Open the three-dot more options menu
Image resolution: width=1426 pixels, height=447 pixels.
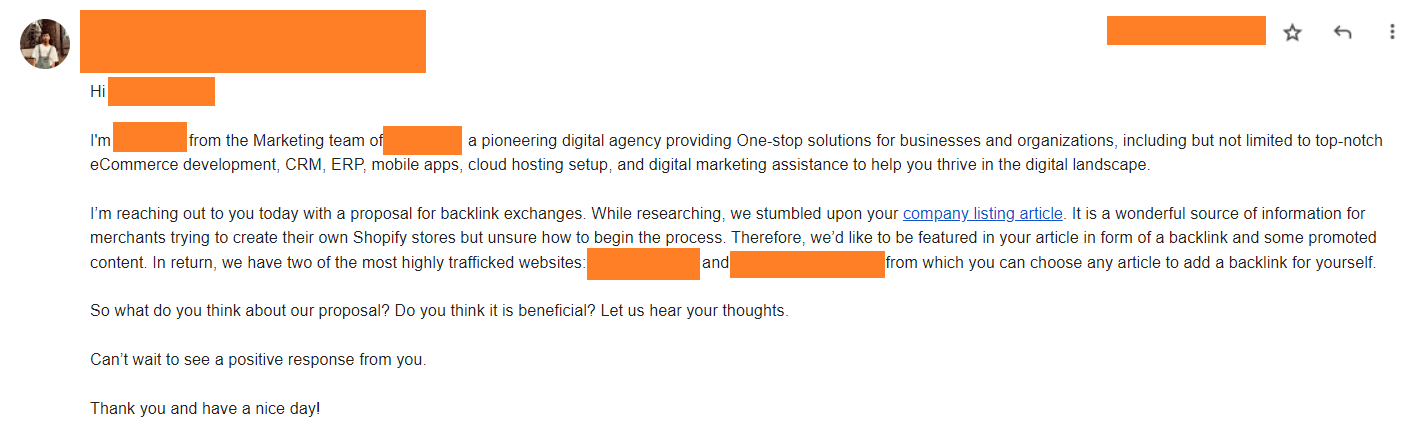click(x=1392, y=33)
